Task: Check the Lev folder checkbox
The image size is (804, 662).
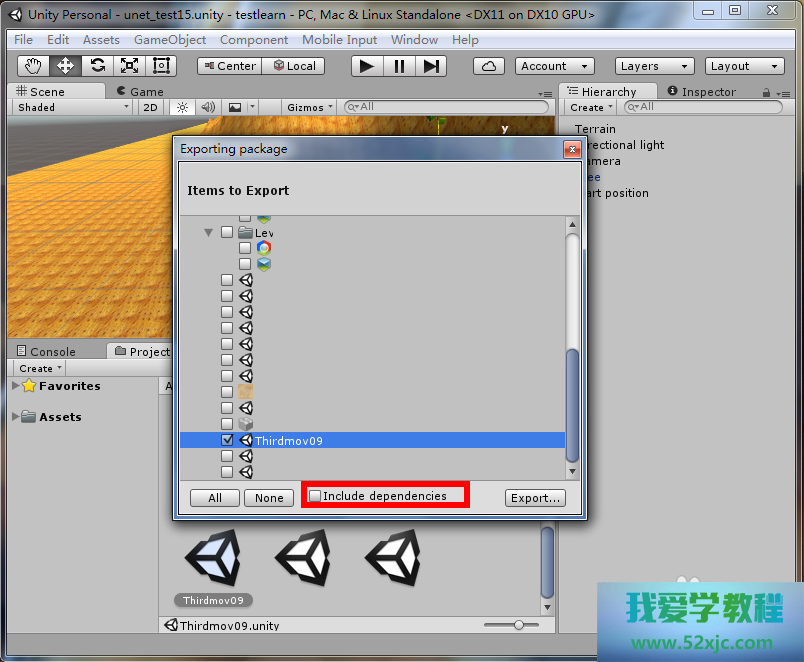Action: [227, 232]
